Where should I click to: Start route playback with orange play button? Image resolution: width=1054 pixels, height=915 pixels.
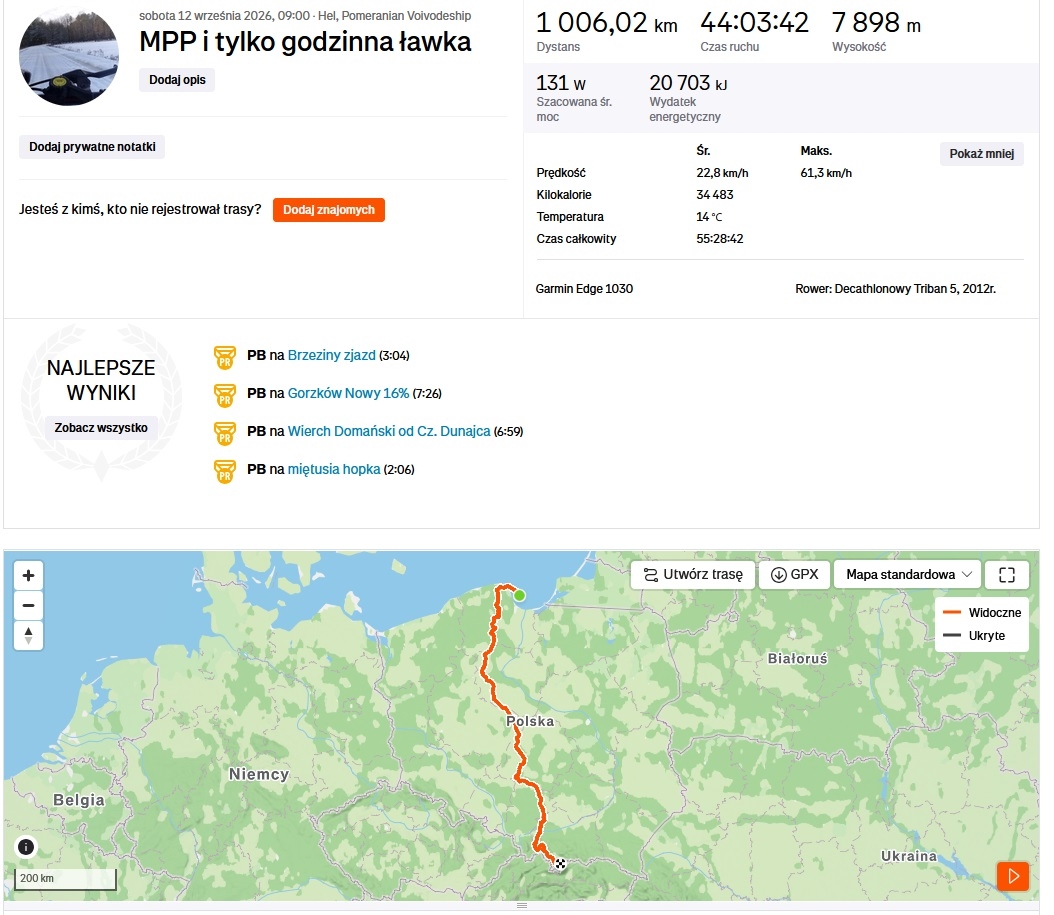(1013, 876)
